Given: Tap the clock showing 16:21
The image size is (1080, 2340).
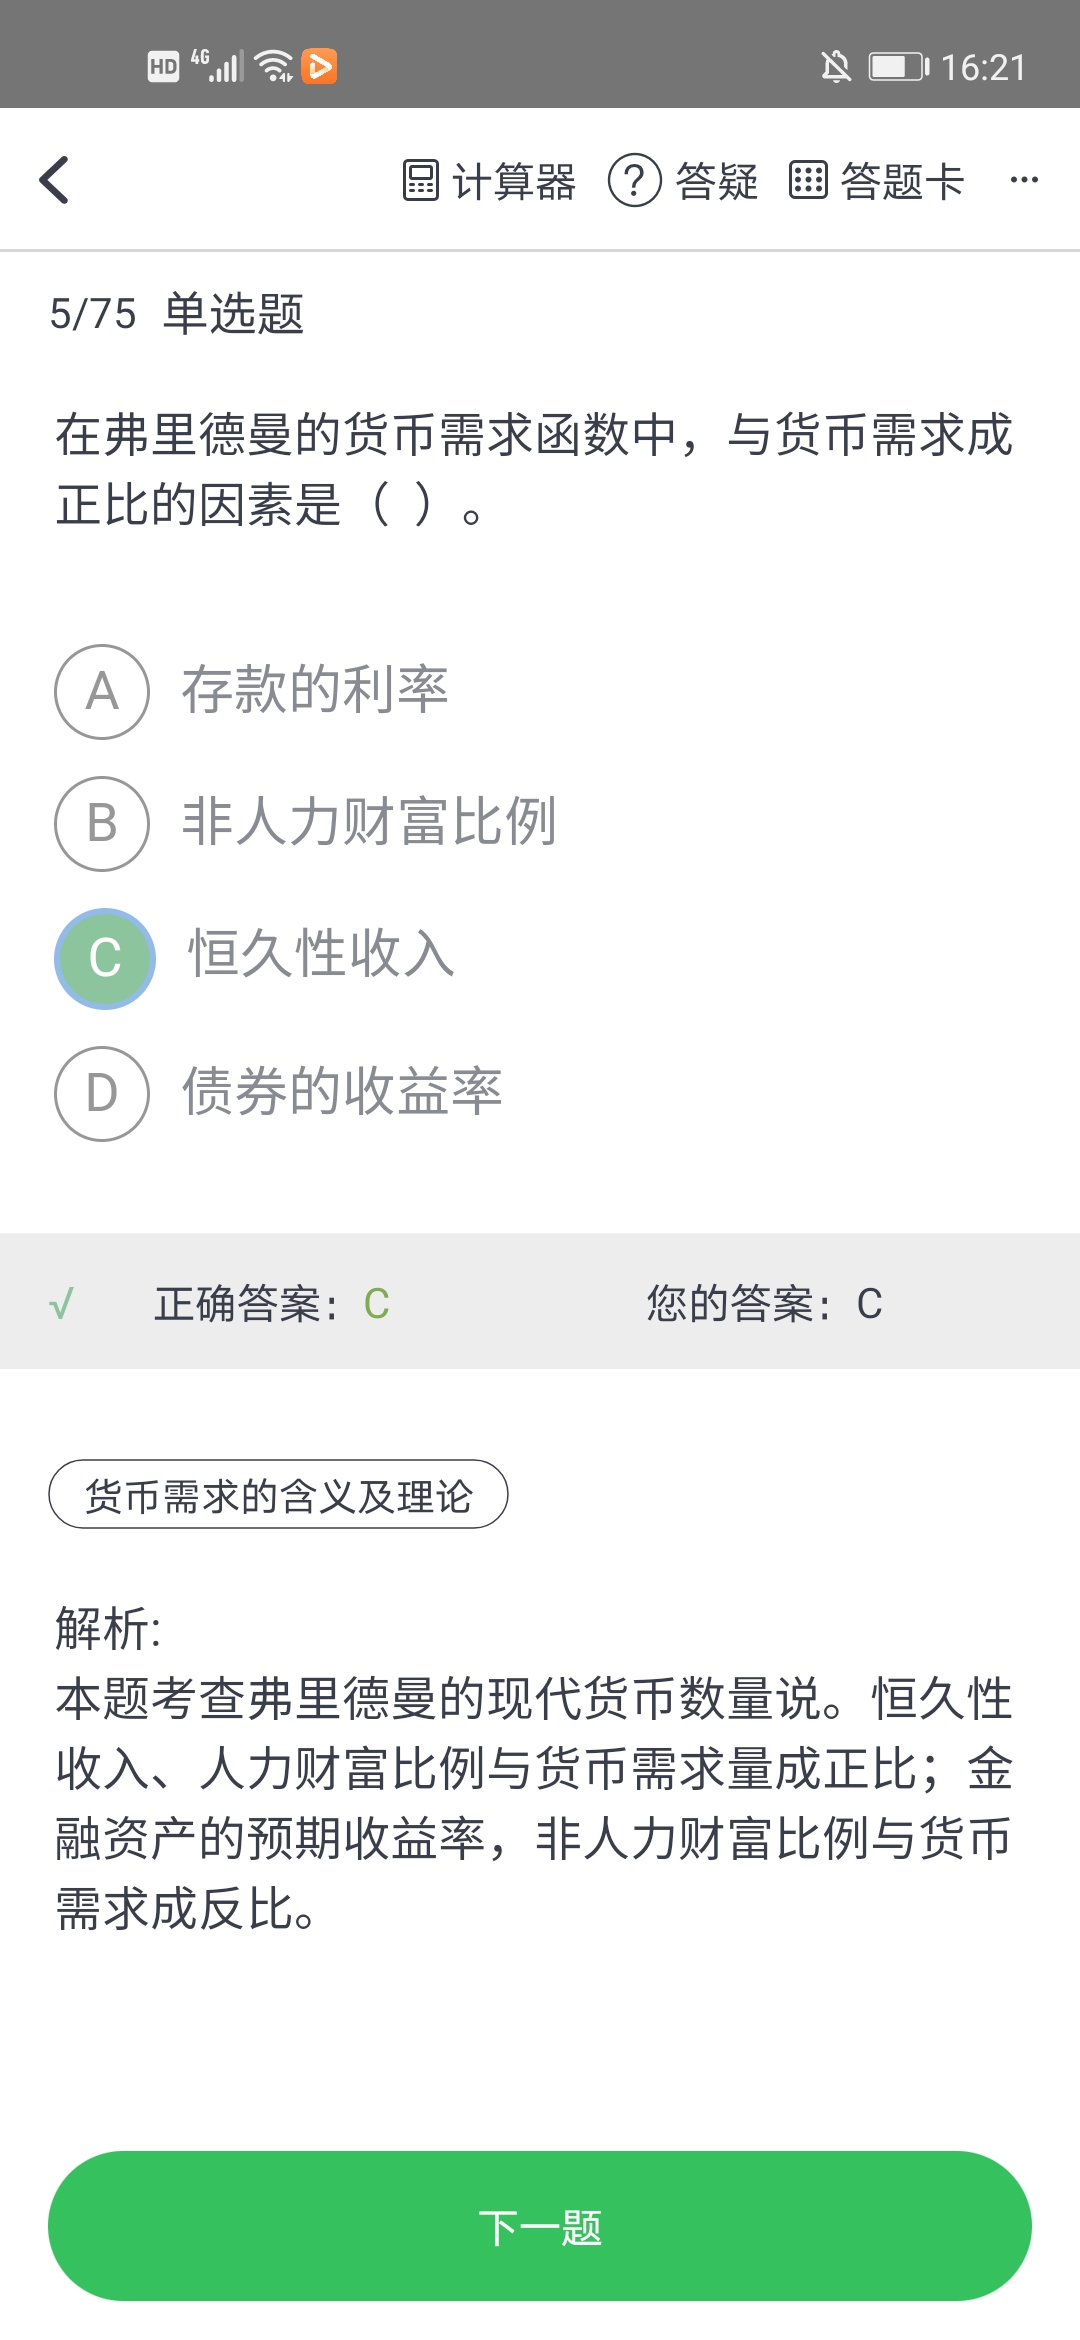Looking at the screenshot, I should point(984,68).
